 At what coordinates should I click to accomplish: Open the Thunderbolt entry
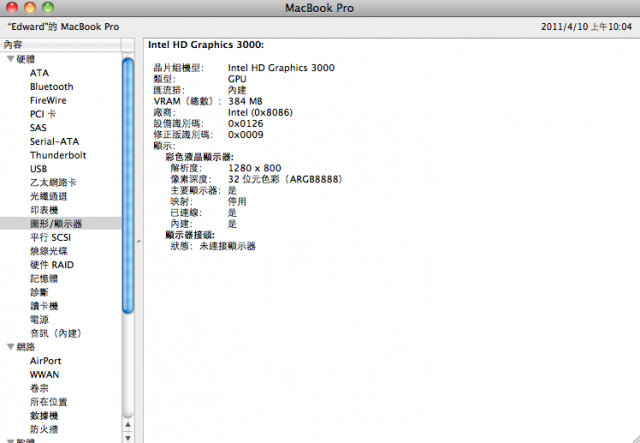[58, 155]
